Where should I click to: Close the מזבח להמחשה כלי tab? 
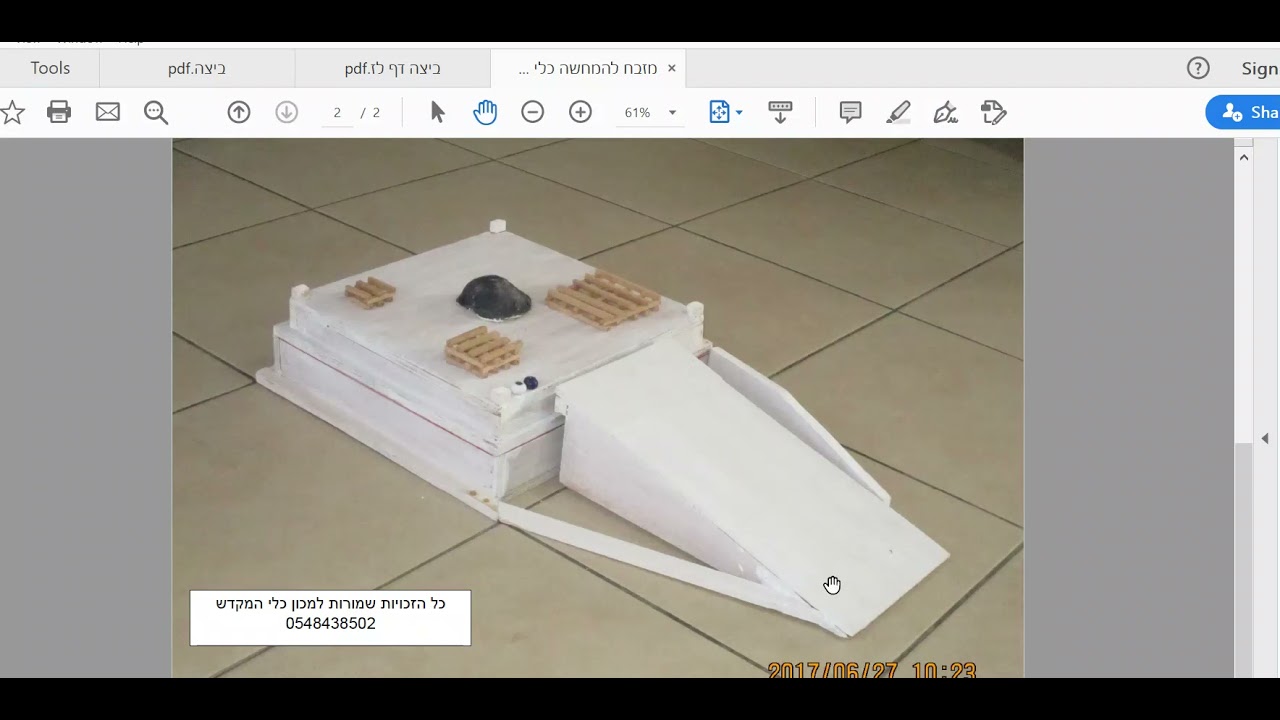(x=672, y=68)
